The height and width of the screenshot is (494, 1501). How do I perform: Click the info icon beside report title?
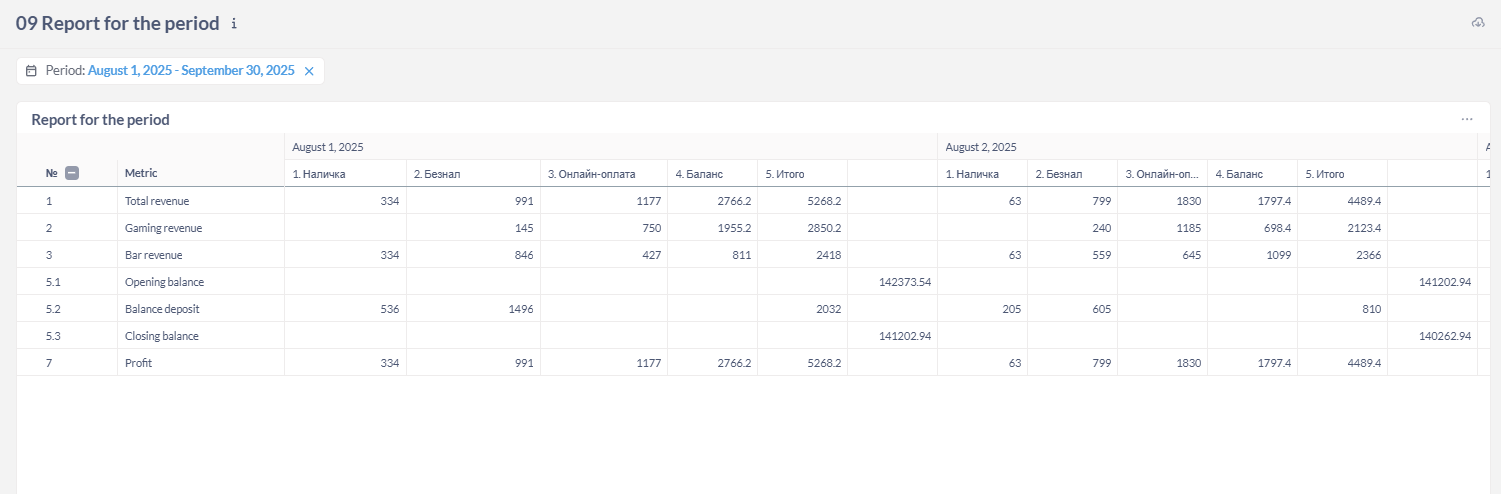pos(234,24)
